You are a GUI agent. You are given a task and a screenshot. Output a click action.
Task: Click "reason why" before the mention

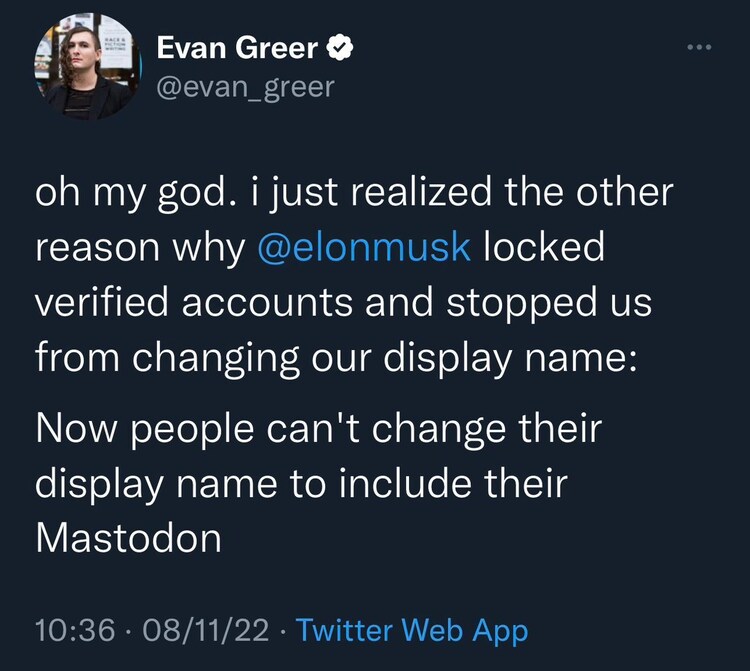point(140,247)
